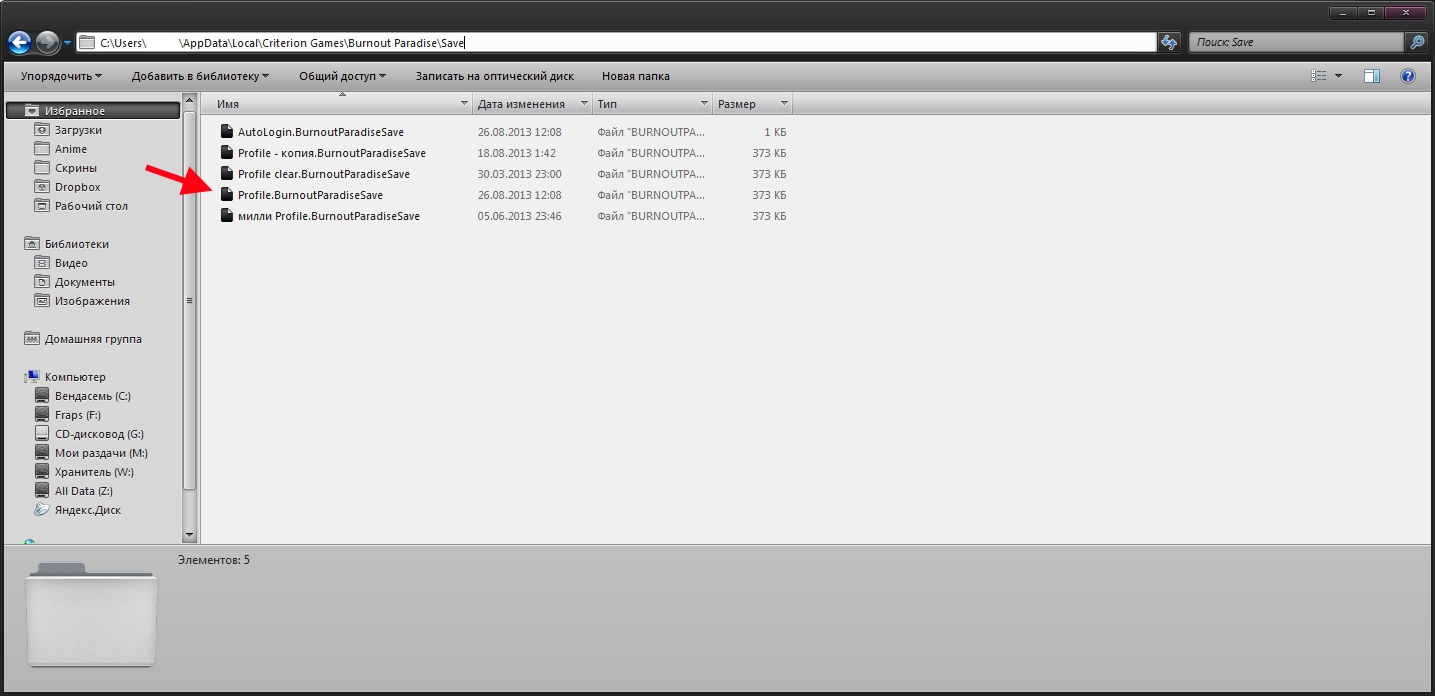Open Help with the question mark icon
The width and height of the screenshot is (1435, 696).
pyautogui.click(x=1408, y=76)
